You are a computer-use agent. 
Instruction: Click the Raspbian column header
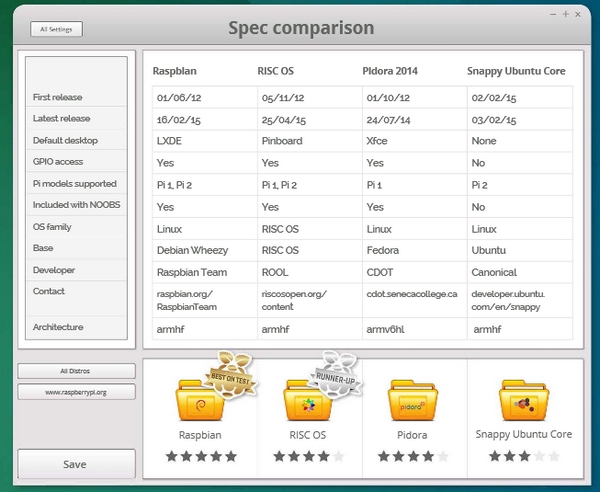174,71
